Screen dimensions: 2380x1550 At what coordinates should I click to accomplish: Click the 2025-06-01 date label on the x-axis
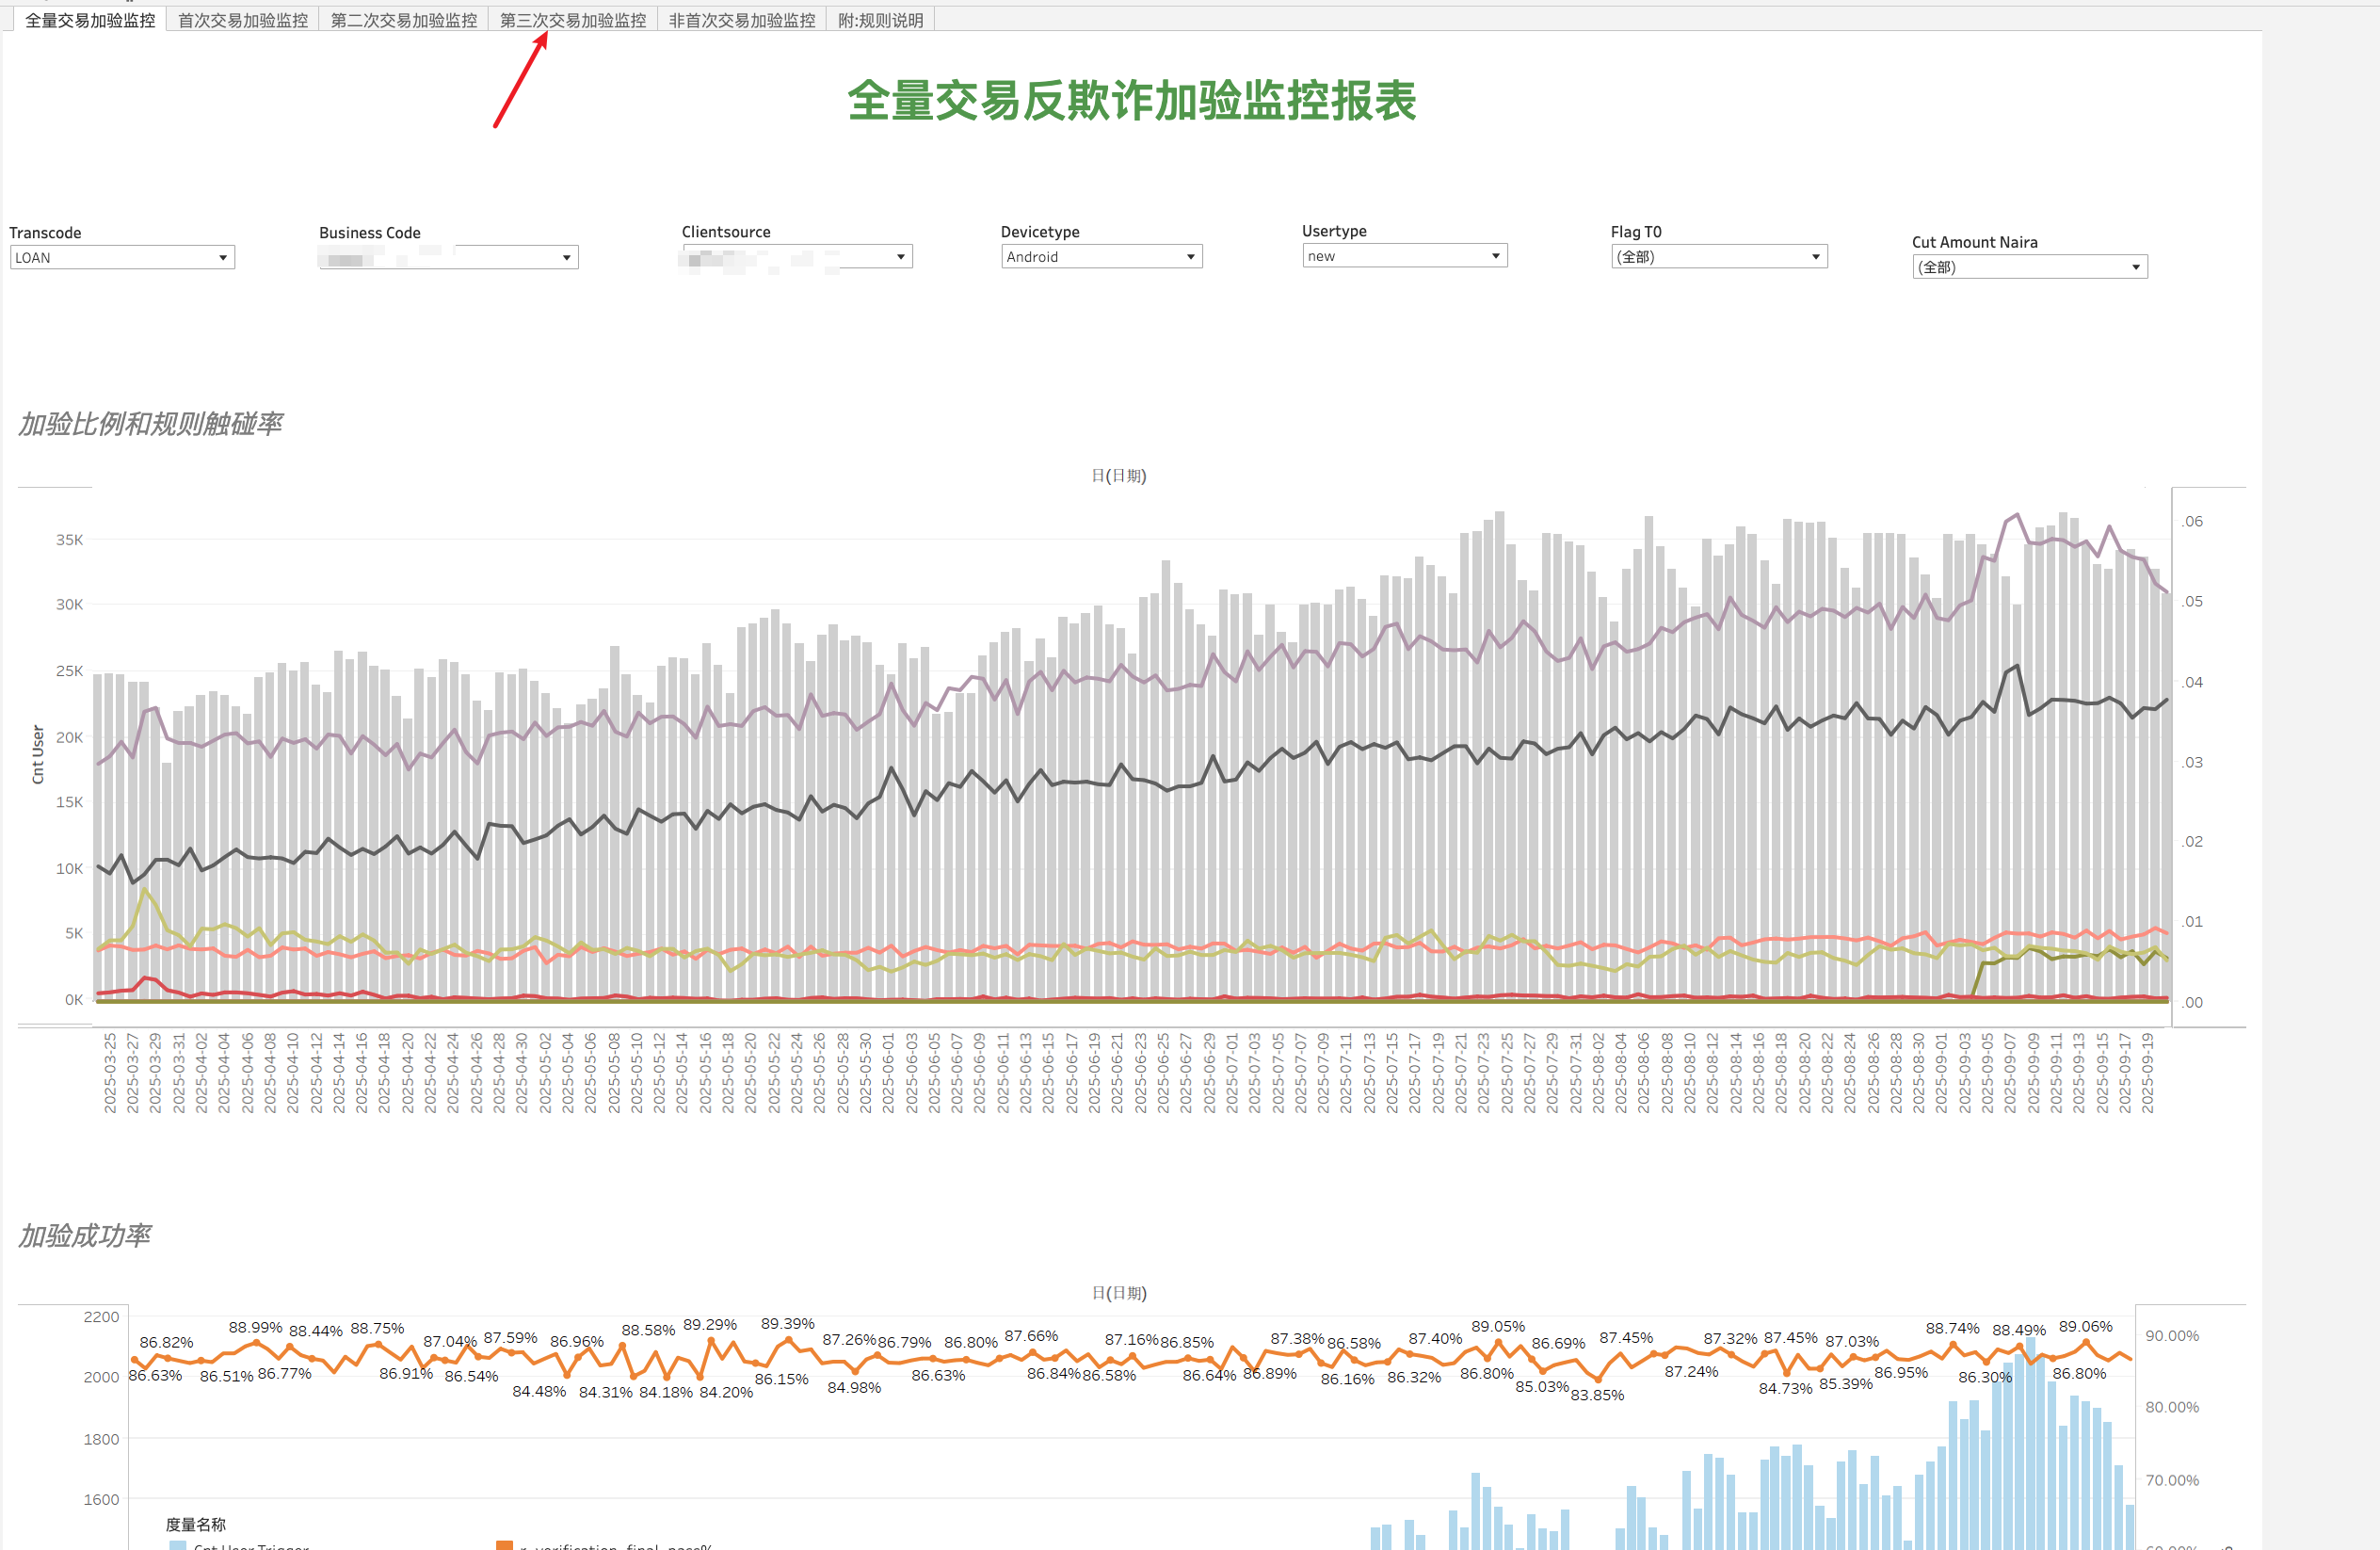coord(888,1073)
